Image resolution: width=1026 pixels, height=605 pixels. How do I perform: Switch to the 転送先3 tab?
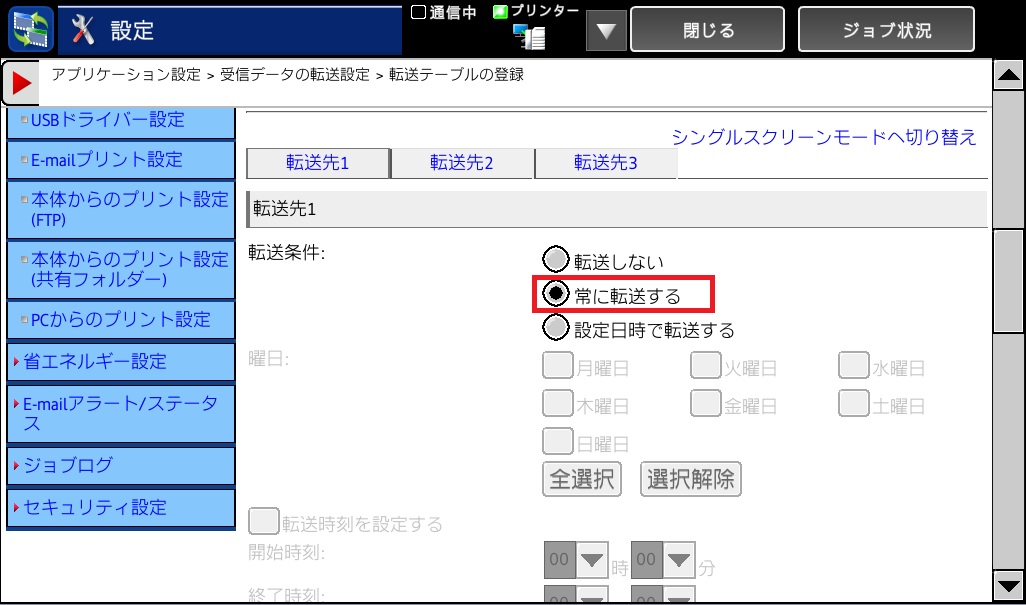pyautogui.click(x=605, y=163)
